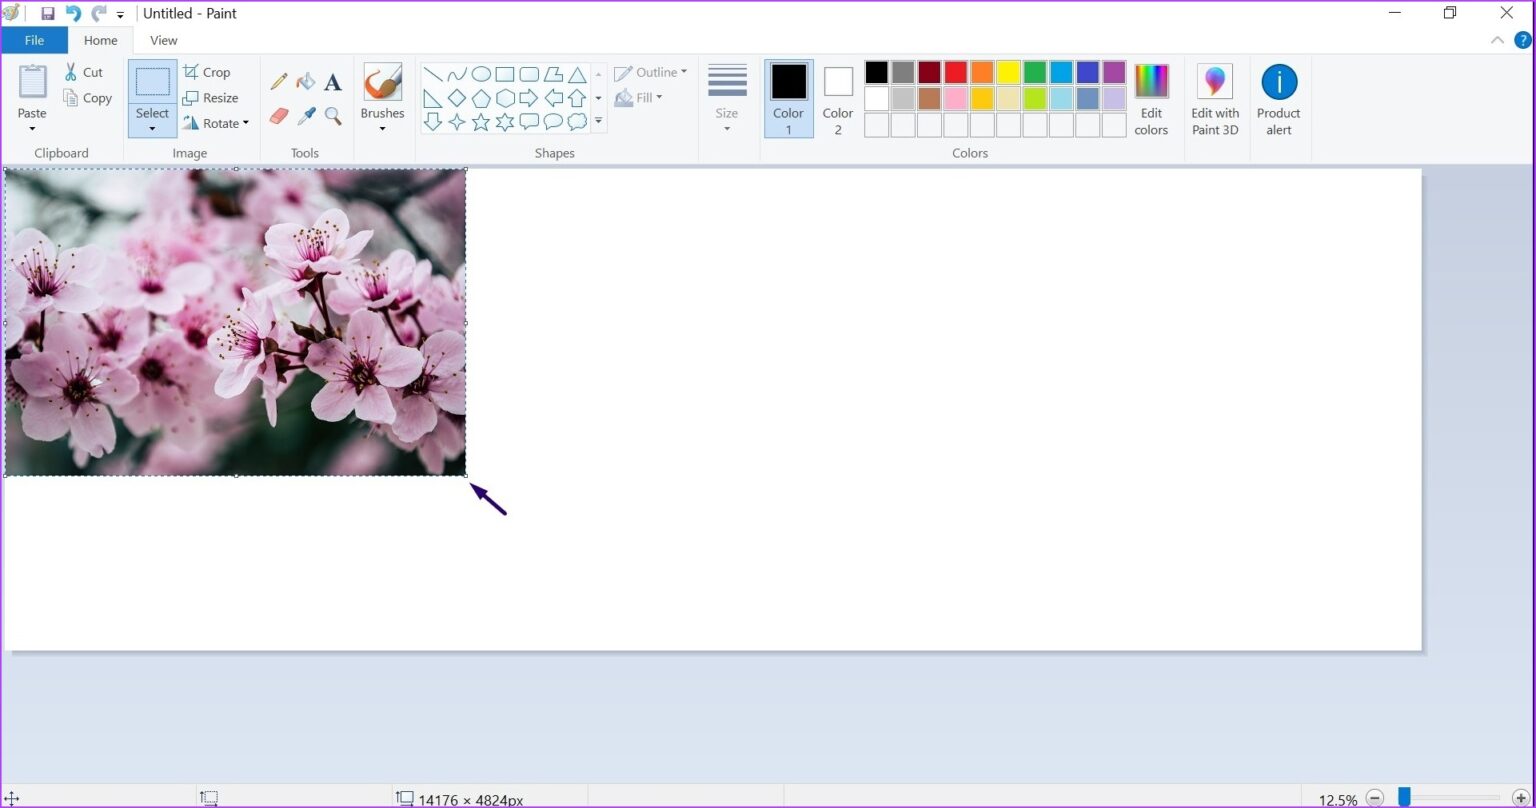This screenshot has width=1536, height=808.
Task: Switch to the View tab
Action: tap(163, 40)
